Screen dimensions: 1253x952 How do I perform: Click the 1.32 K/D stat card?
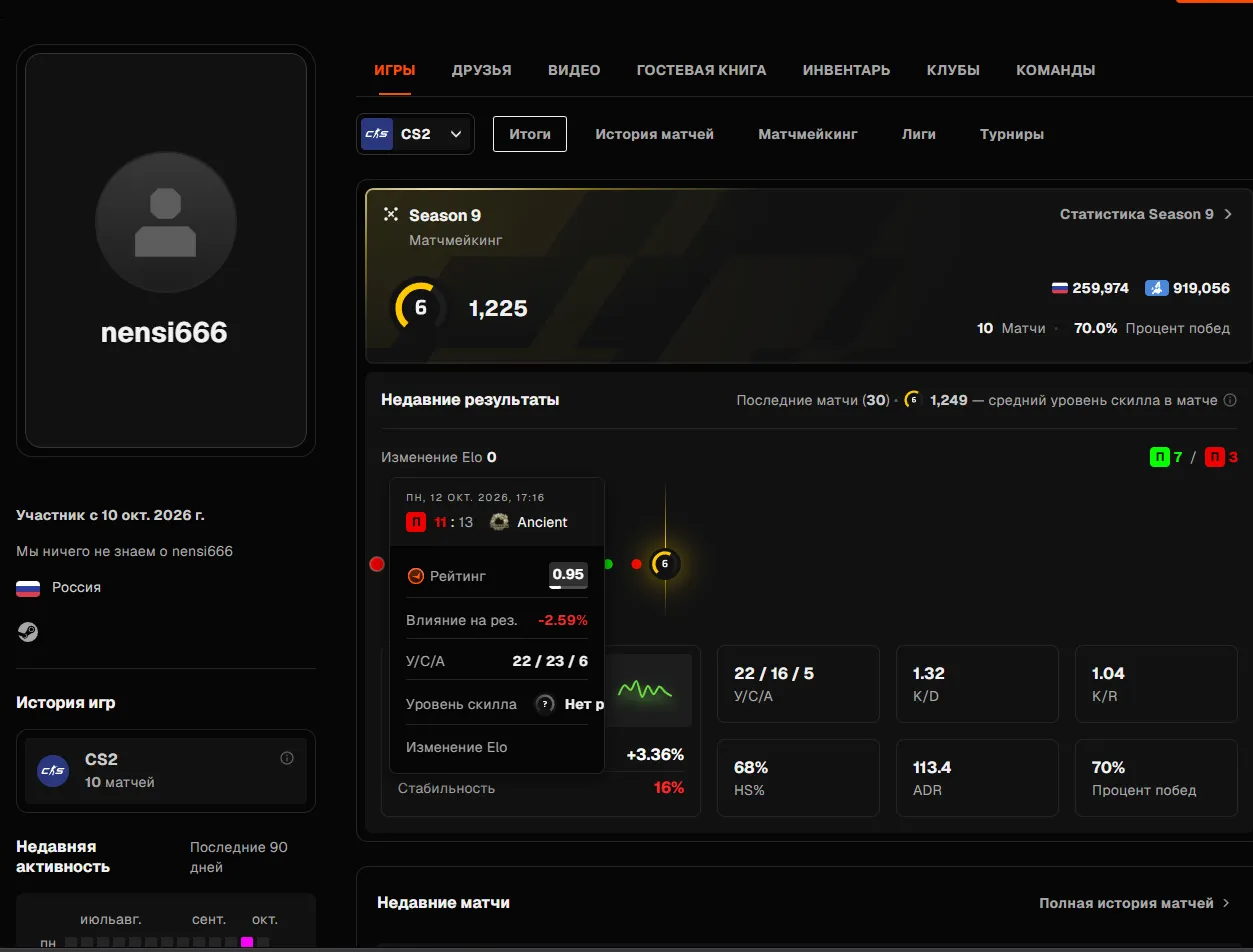coord(977,684)
